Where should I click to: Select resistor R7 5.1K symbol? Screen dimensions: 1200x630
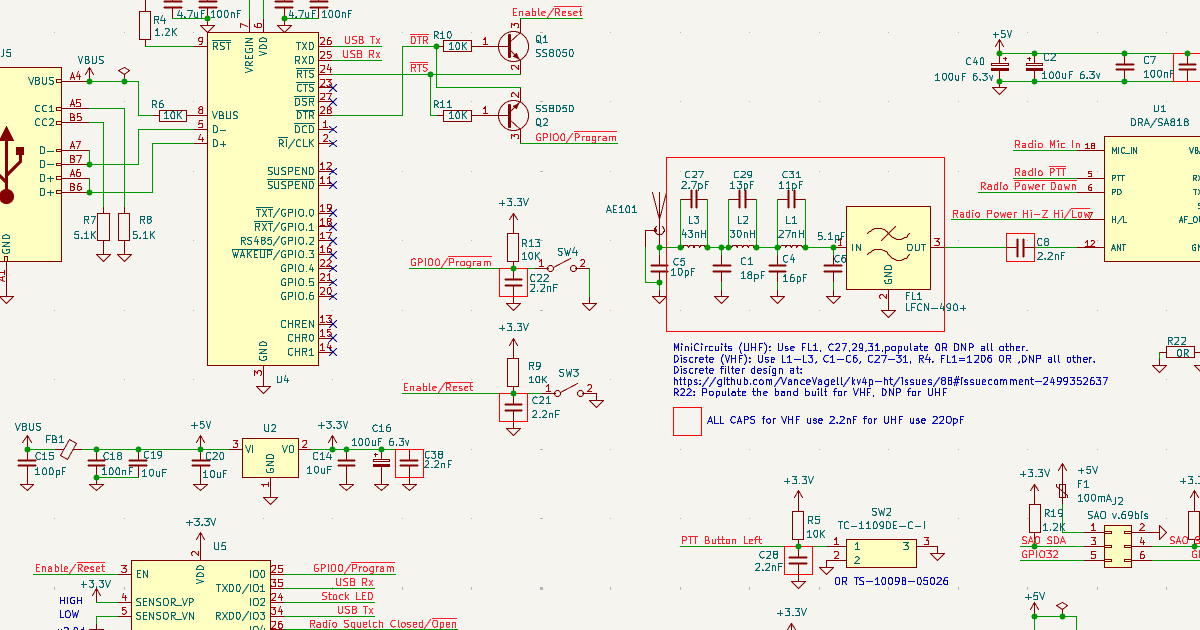(x=104, y=227)
